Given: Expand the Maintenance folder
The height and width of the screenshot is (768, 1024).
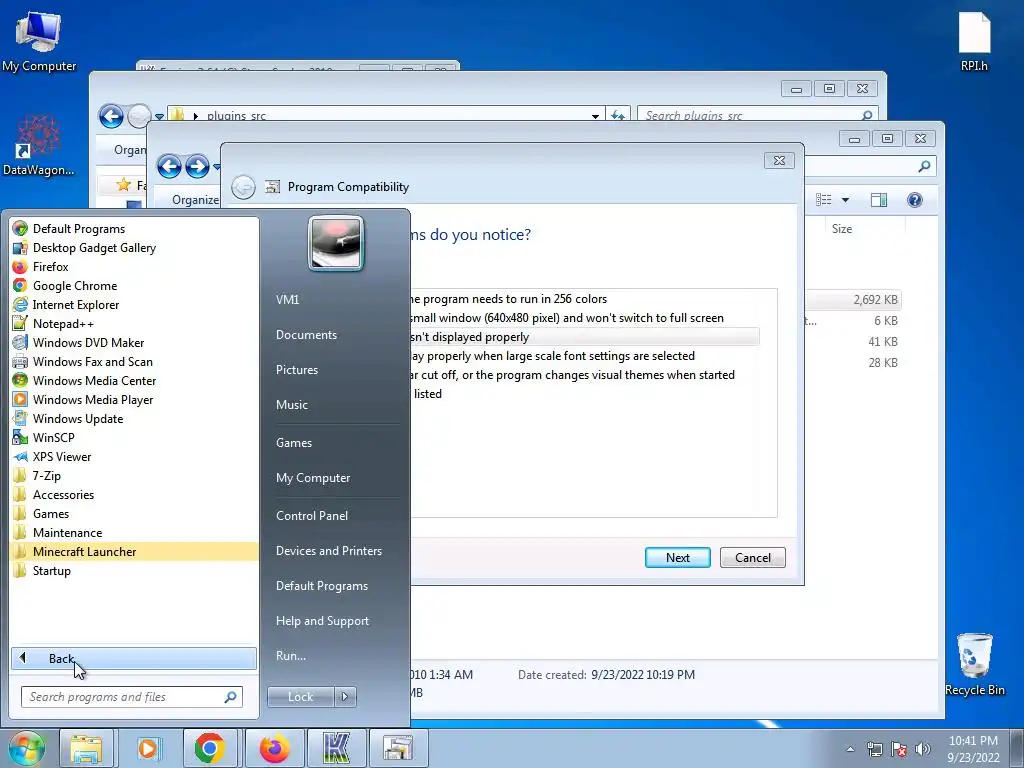Looking at the screenshot, I should click(x=67, y=532).
